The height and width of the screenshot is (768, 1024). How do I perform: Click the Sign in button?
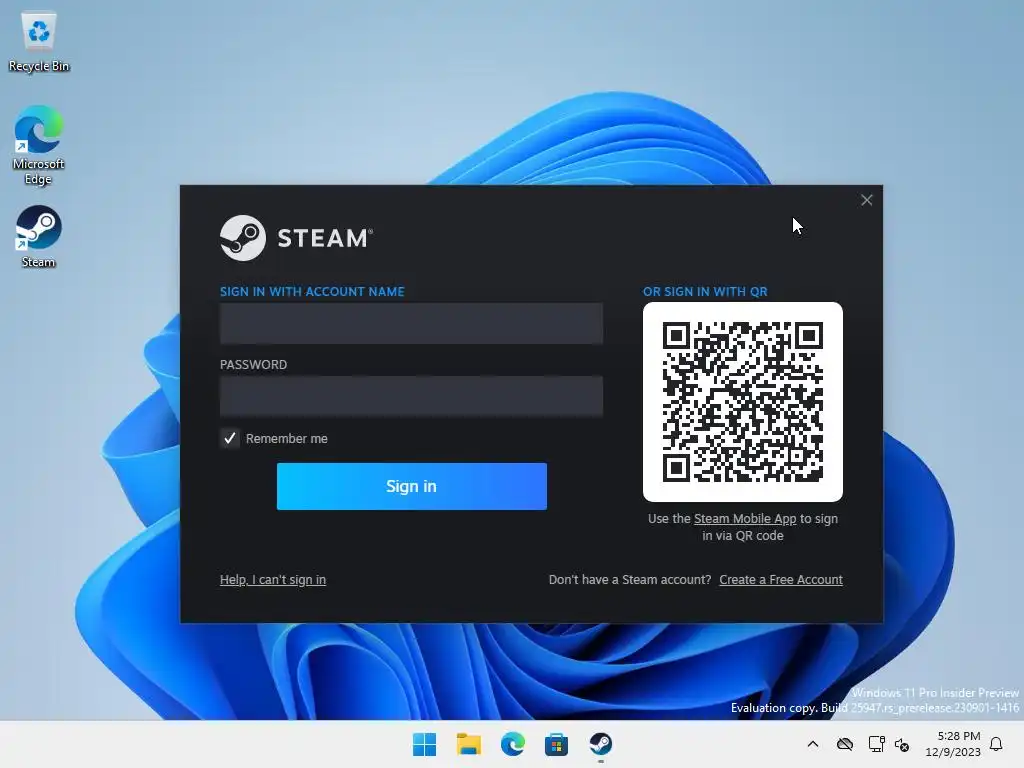[x=411, y=486]
